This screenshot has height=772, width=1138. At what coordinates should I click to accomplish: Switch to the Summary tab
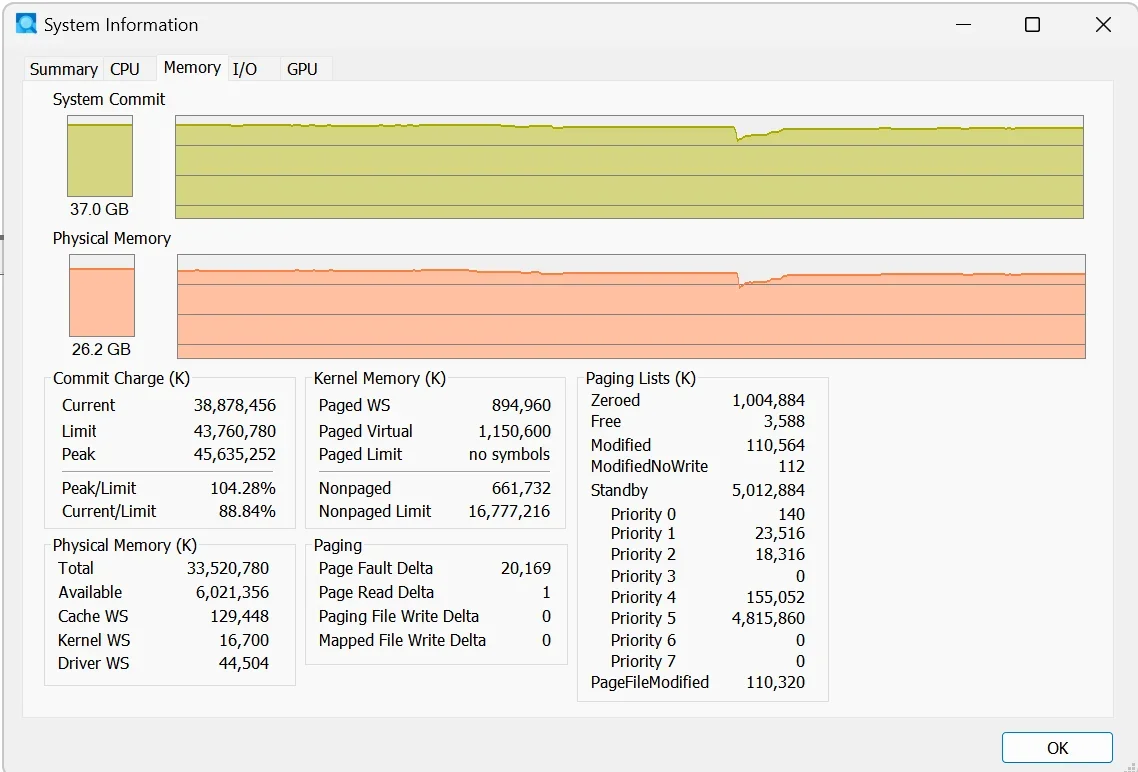tap(63, 69)
